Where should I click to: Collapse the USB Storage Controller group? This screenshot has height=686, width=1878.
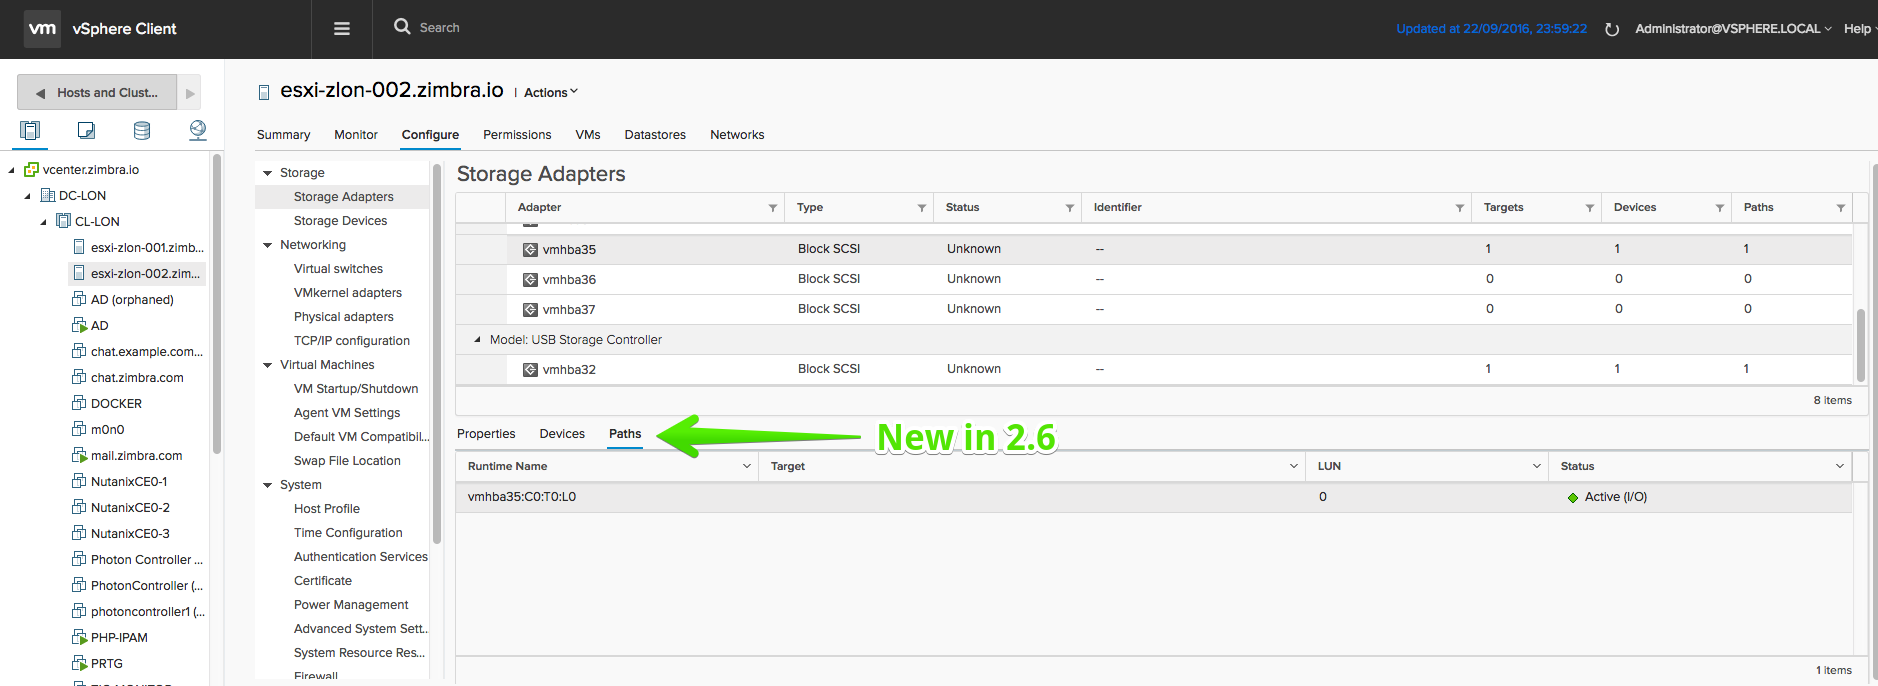point(477,340)
